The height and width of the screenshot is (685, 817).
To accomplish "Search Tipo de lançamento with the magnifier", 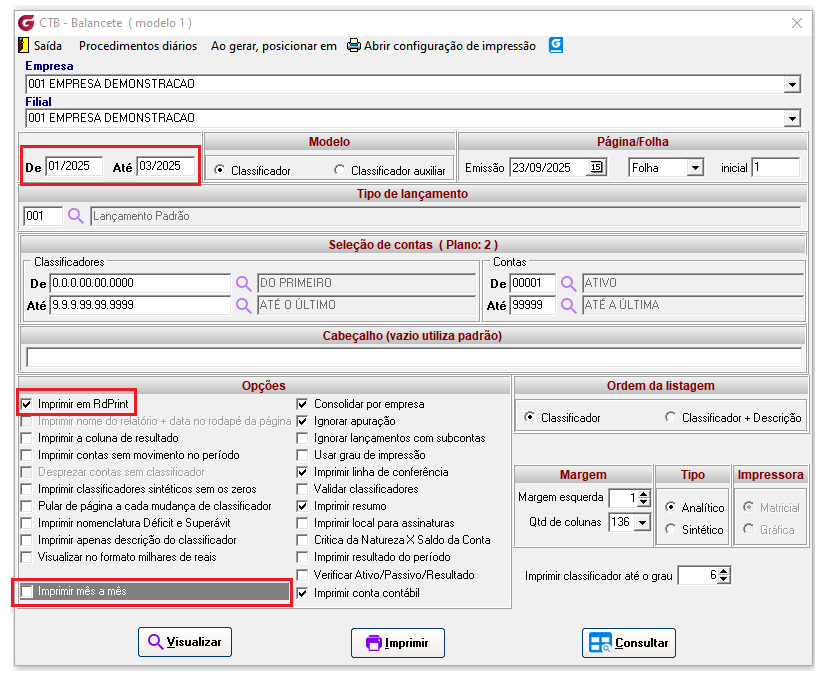I will [76, 216].
